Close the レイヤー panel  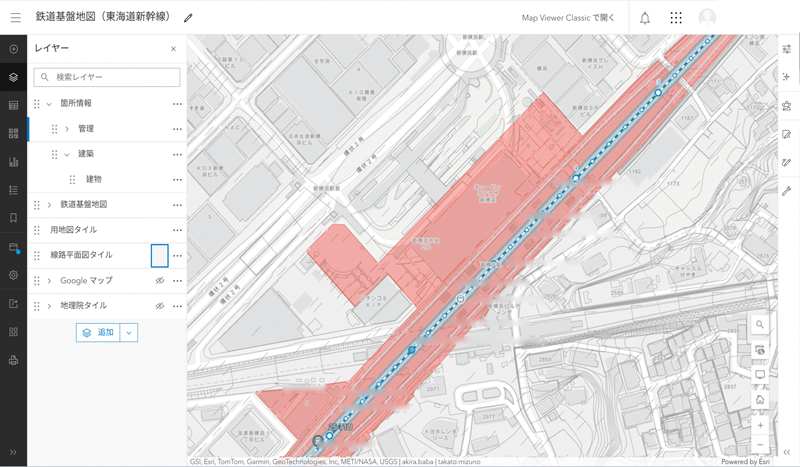click(x=173, y=49)
